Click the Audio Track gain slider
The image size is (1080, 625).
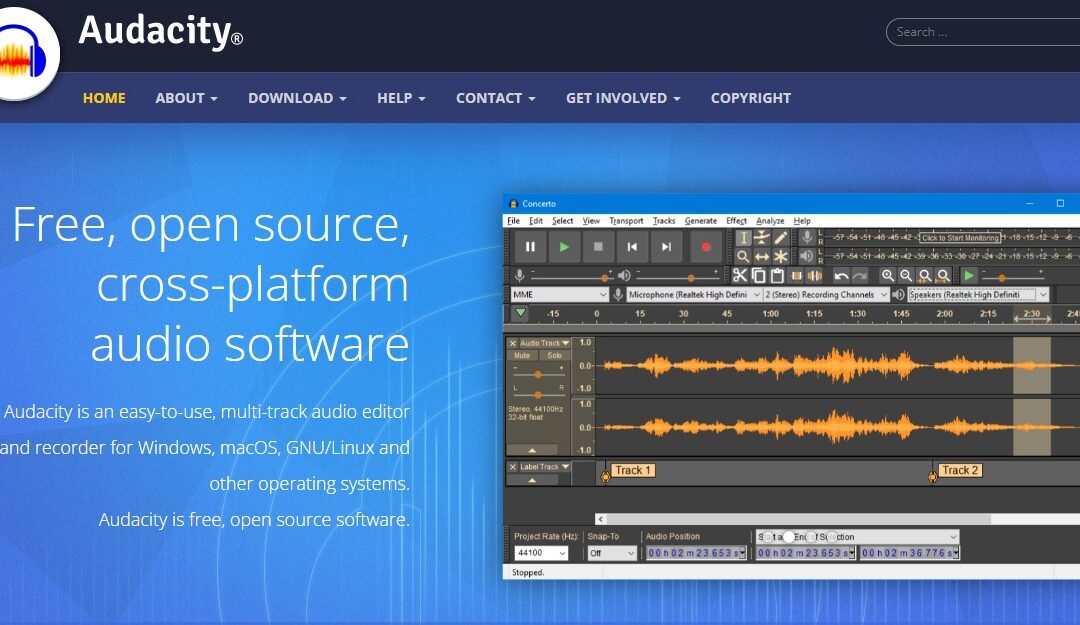[538, 375]
